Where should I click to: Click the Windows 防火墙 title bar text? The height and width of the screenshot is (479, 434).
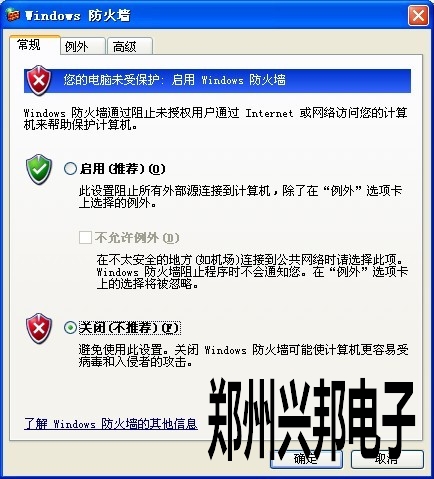click(78, 15)
